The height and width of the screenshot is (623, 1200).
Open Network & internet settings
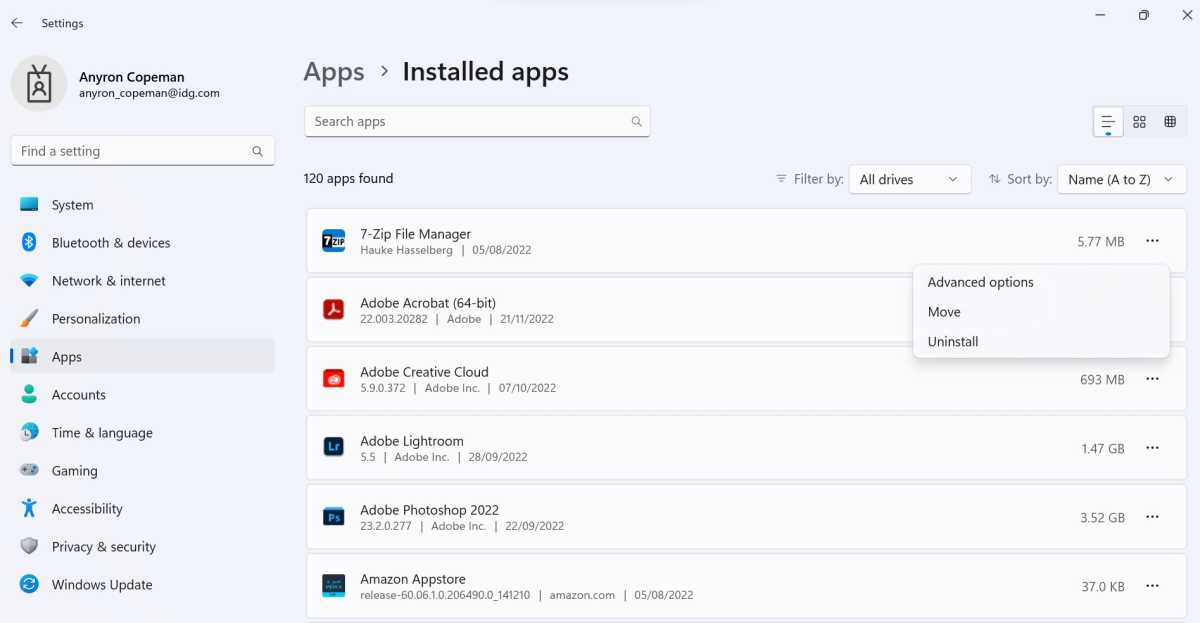pyautogui.click(x=142, y=281)
